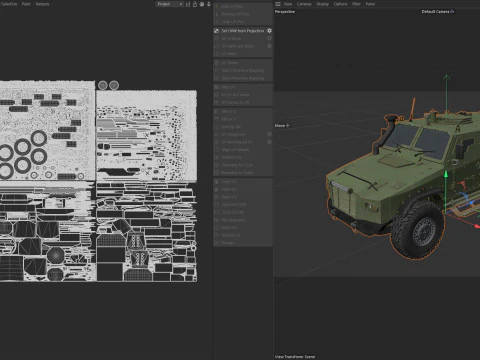Click the Flip Sequence command
Image resolution: width=480 pixels, height=360 pixels.
coord(233,220)
